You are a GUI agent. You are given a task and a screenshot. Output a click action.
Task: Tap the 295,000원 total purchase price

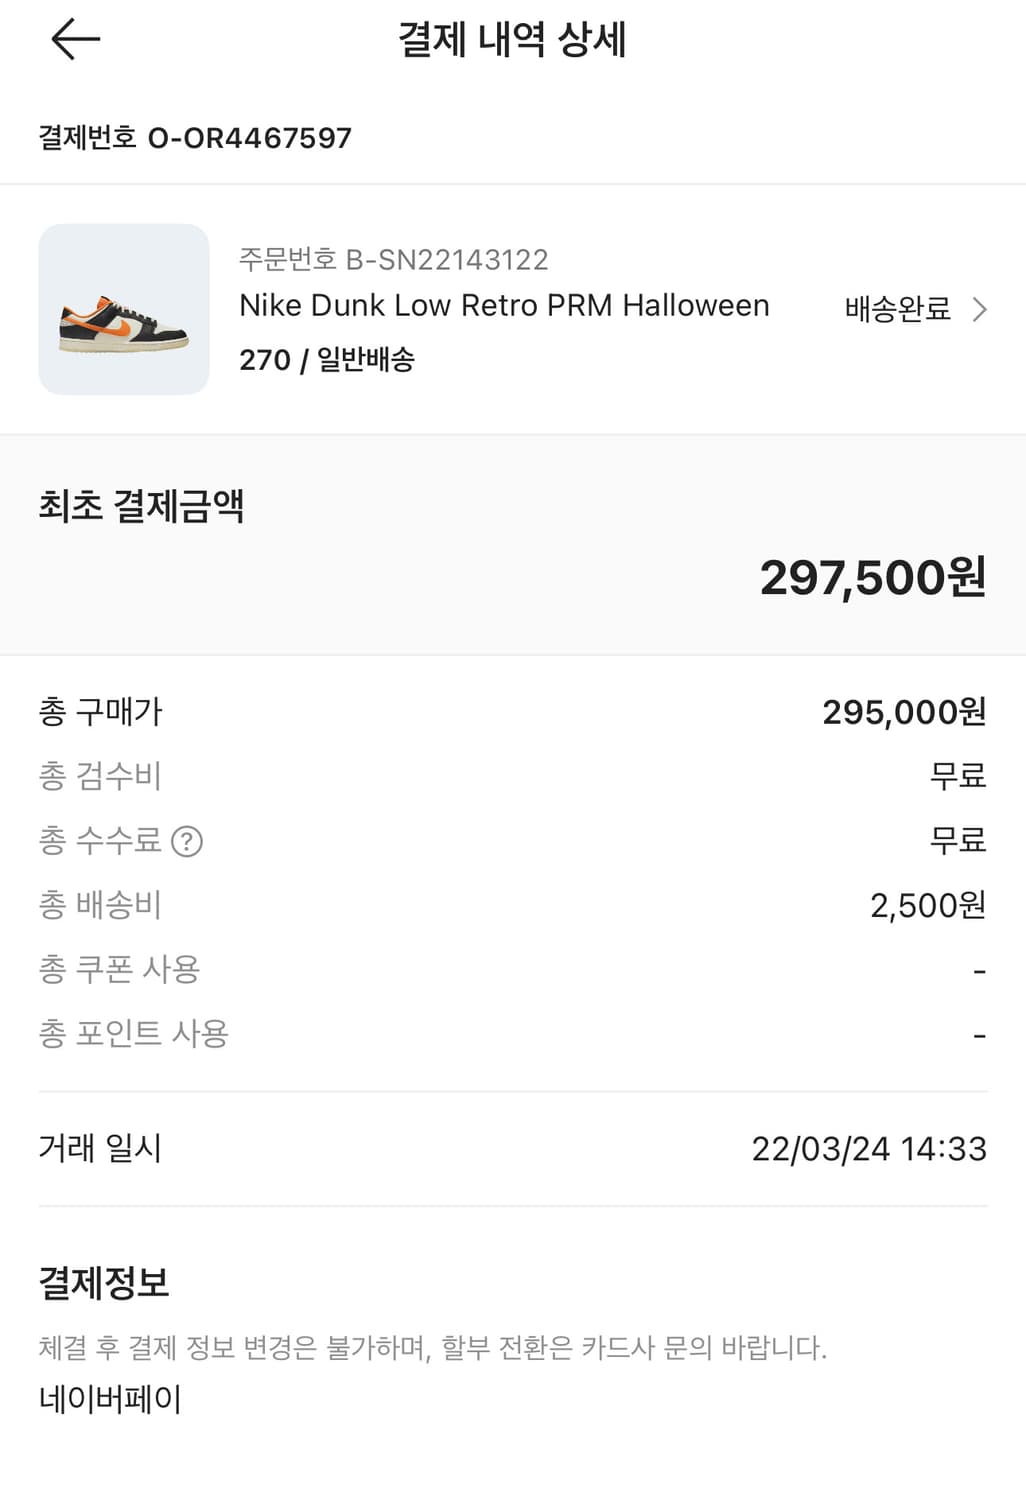904,712
